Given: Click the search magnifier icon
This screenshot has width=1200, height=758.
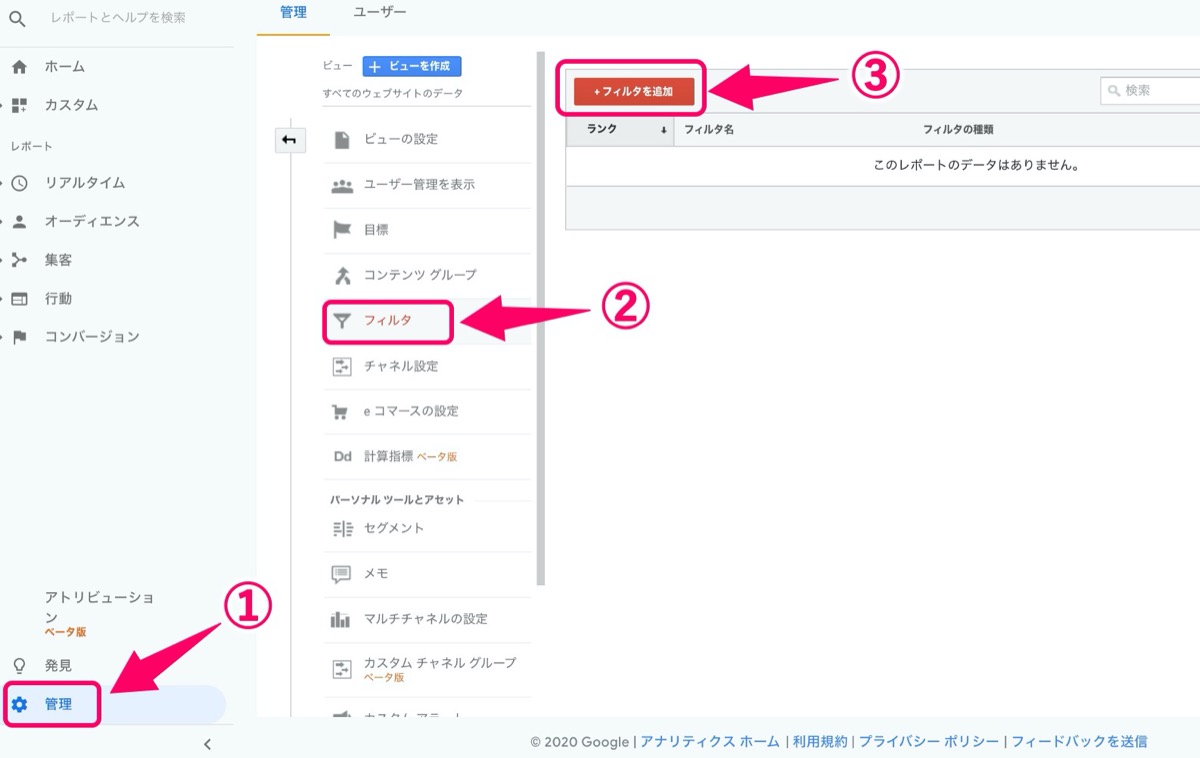Looking at the screenshot, I should pos(17,18).
